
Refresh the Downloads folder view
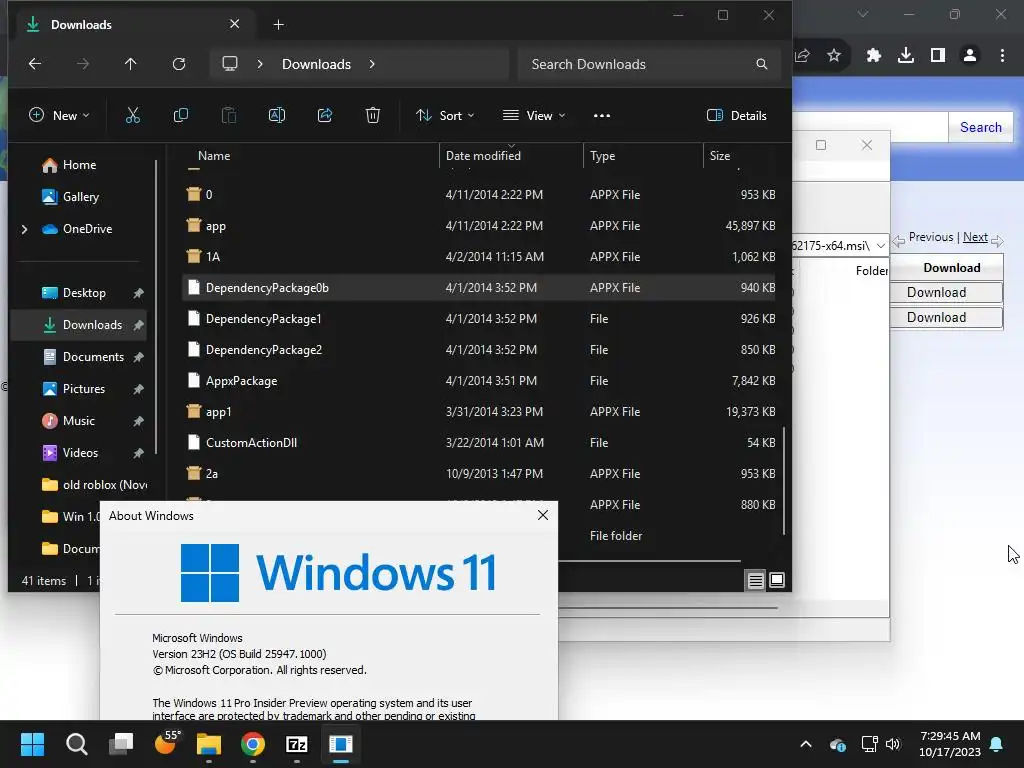coord(179,64)
